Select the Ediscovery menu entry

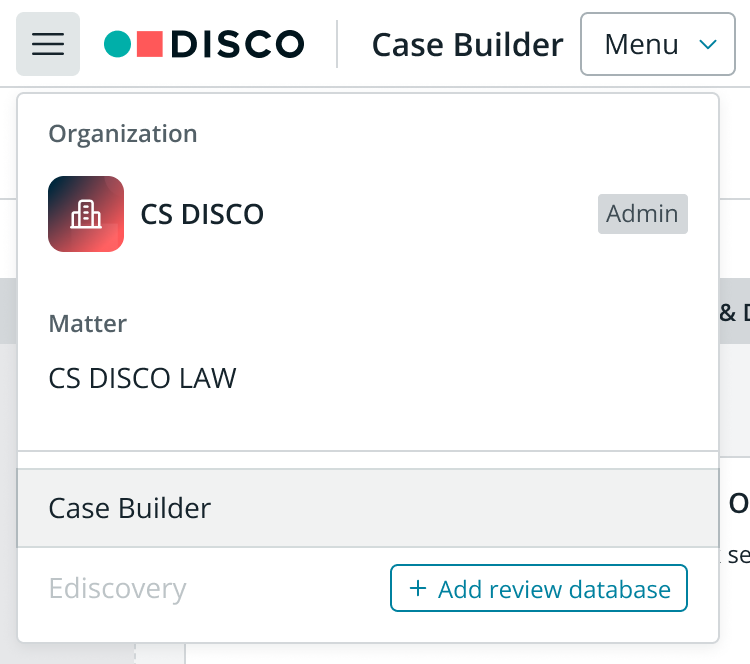tap(118, 588)
